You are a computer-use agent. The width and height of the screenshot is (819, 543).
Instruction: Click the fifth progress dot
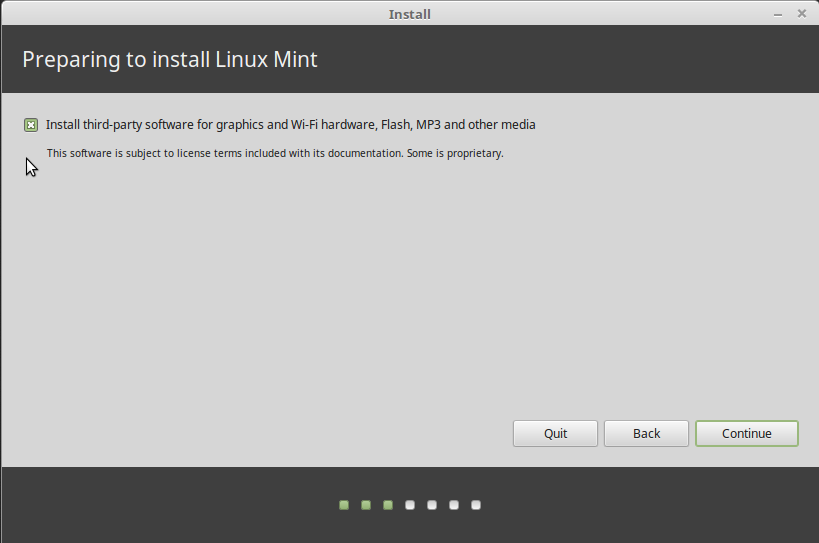[432, 505]
